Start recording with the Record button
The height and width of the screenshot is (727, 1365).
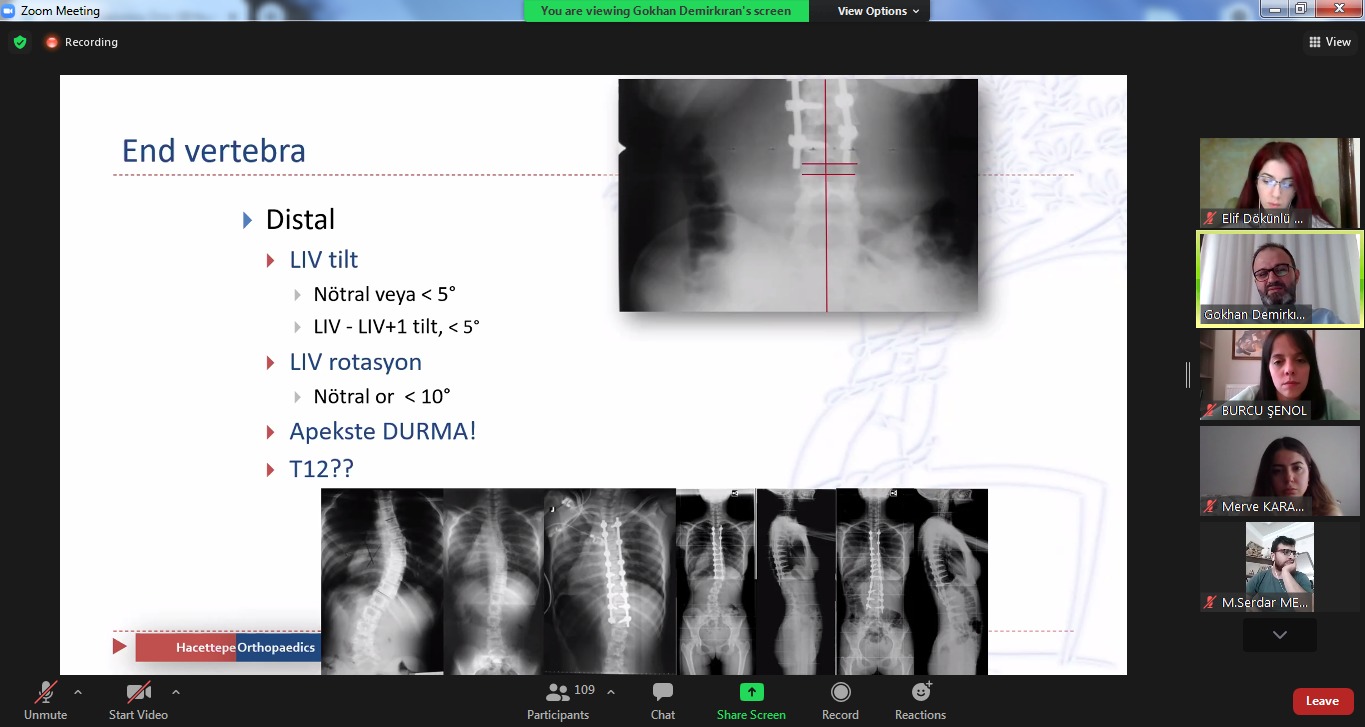click(840, 700)
